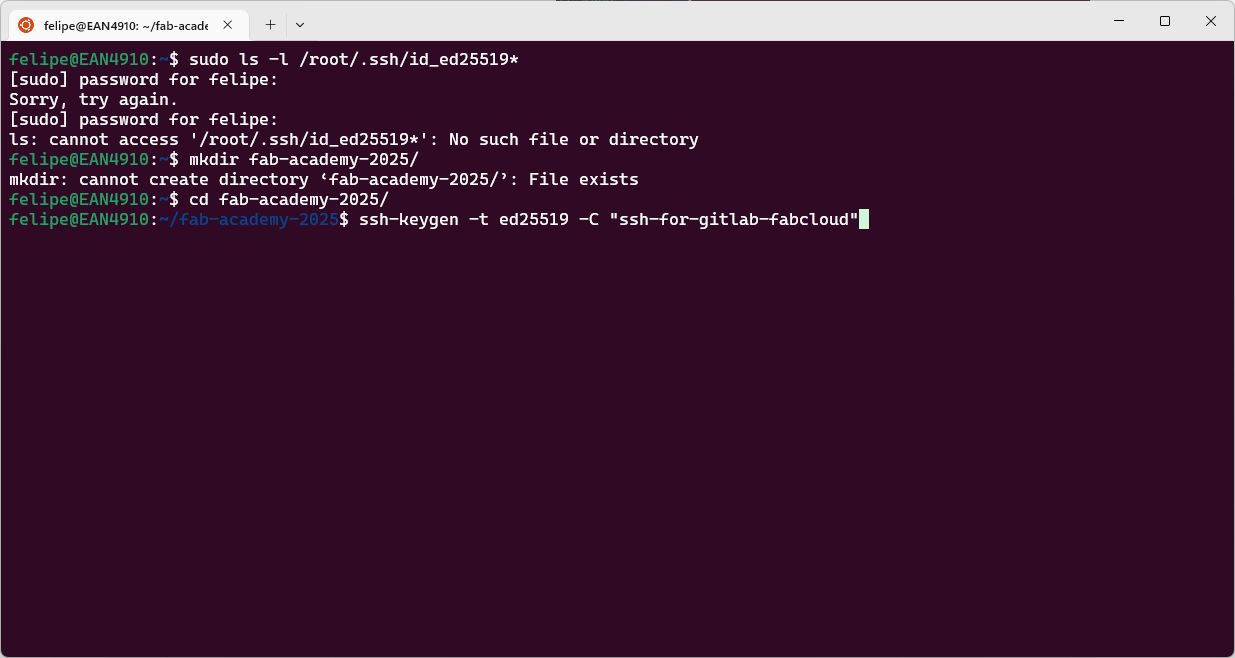Minimize the terminal window
Image resolution: width=1235 pixels, height=658 pixels.
[x=1118, y=21]
